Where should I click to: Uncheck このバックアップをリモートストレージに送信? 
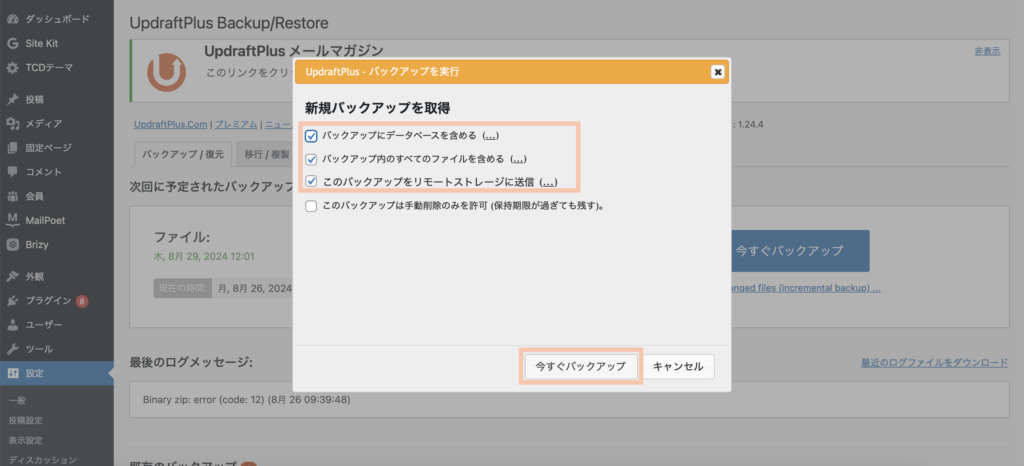pyautogui.click(x=312, y=182)
